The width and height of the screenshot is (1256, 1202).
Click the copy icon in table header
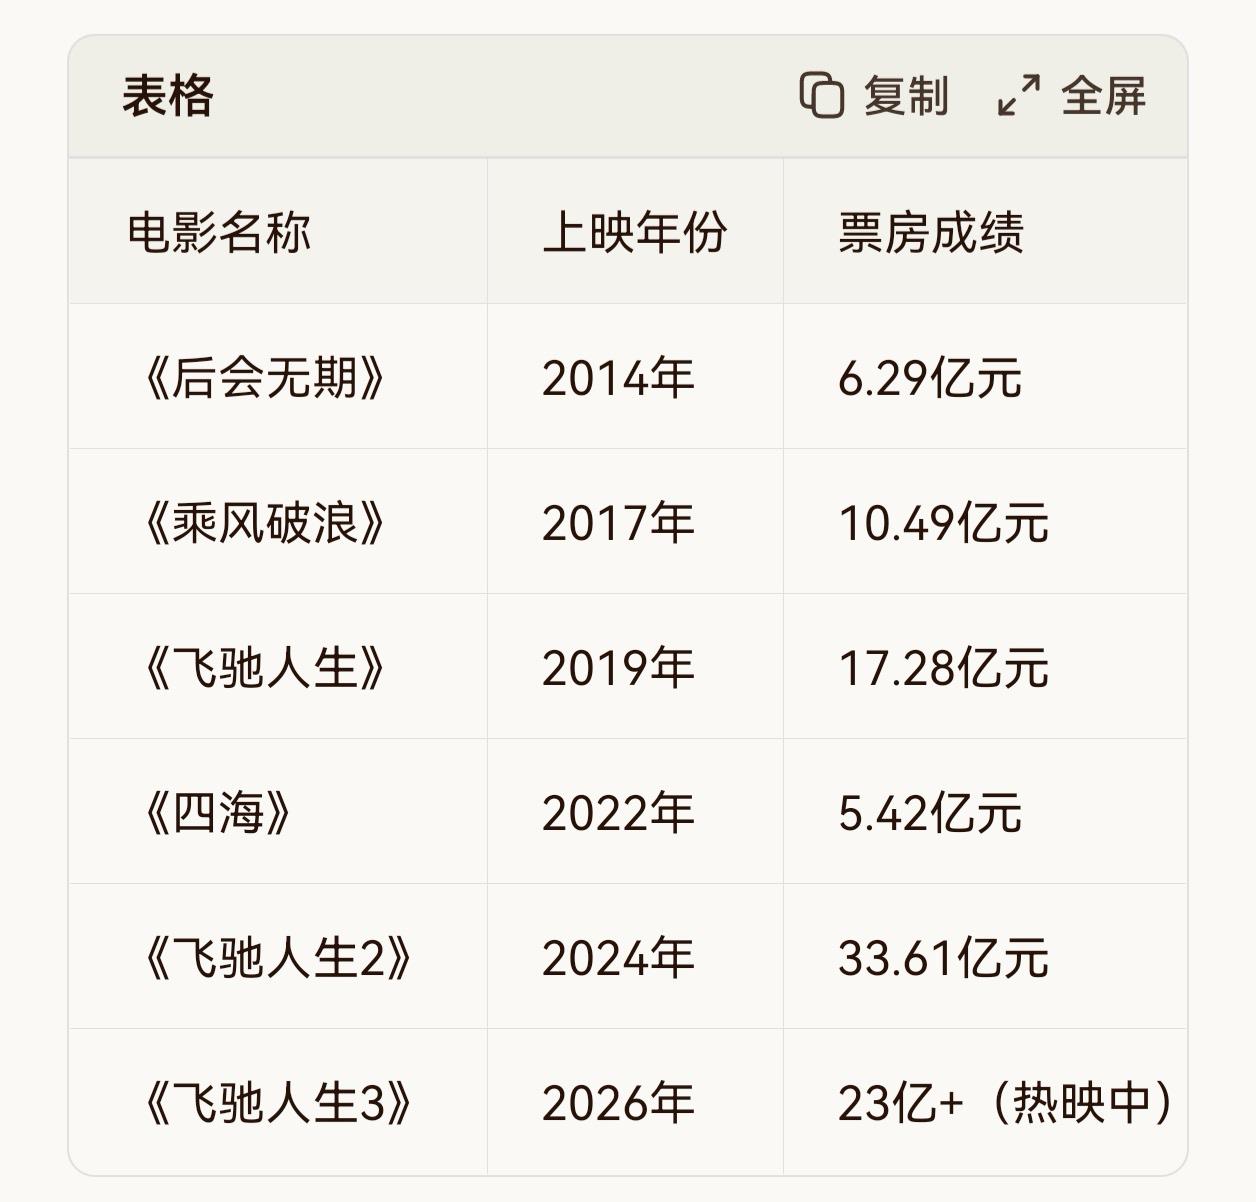point(822,96)
